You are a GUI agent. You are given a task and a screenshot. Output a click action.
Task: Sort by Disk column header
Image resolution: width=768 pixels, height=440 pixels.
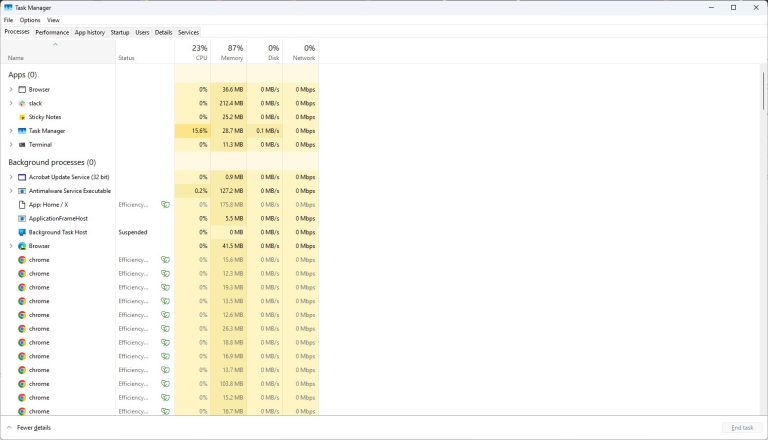coord(264,51)
